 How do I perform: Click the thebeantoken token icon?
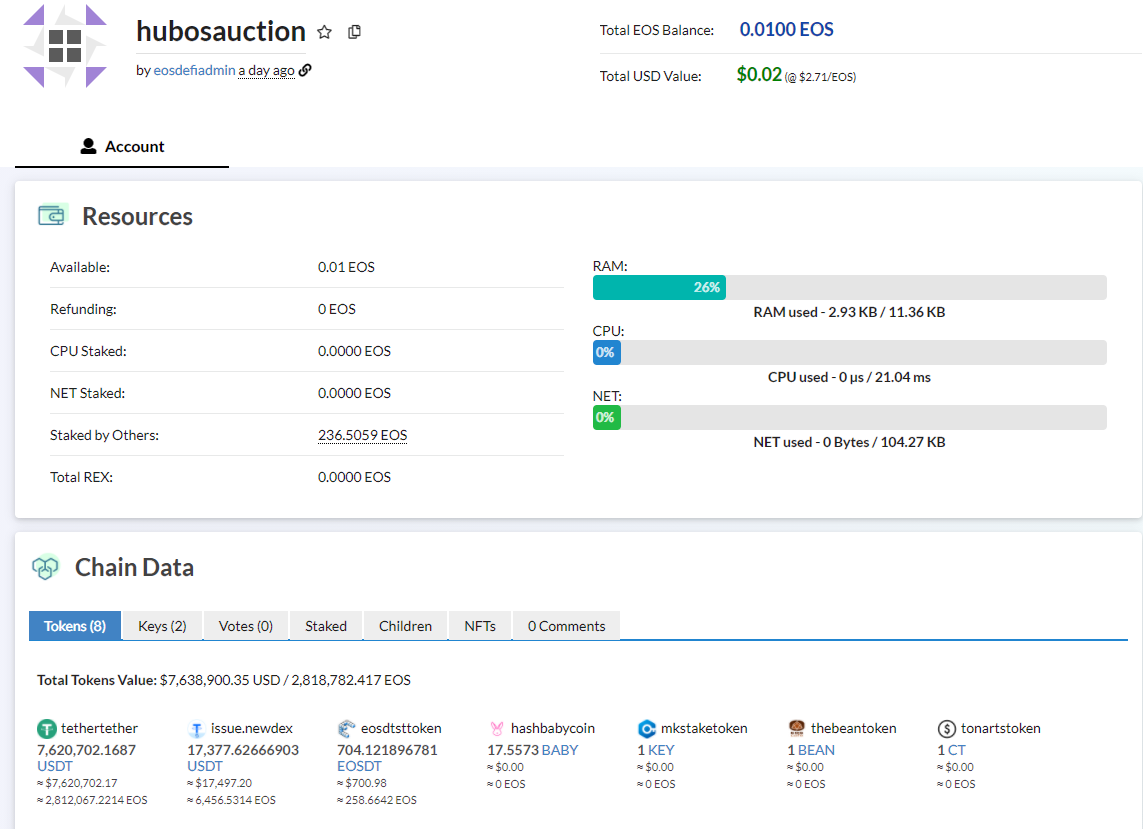coord(796,729)
